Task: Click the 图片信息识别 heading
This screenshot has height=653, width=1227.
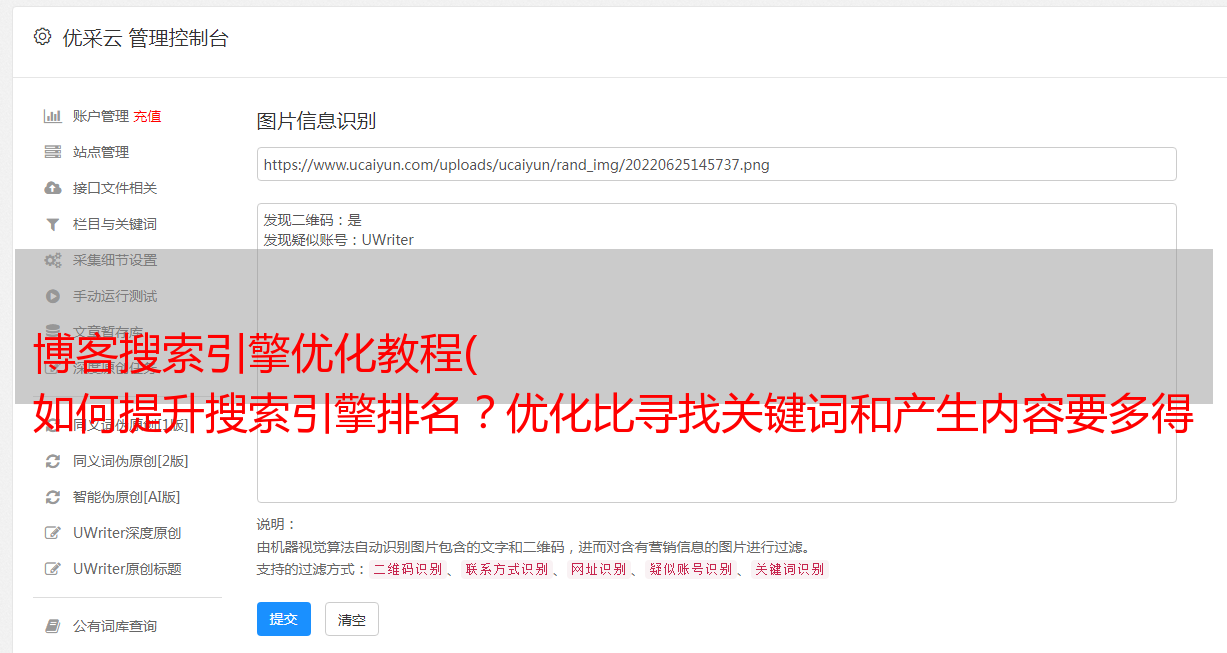Action: (x=316, y=121)
